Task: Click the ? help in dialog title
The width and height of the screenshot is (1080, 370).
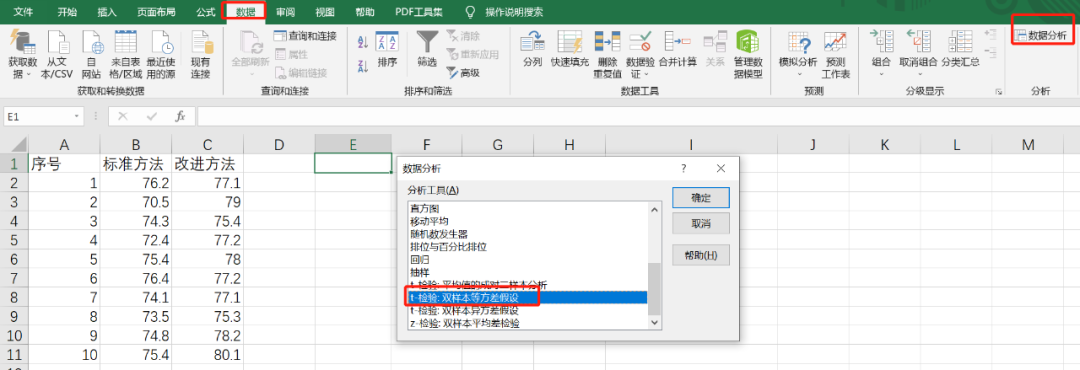Action: coord(683,168)
